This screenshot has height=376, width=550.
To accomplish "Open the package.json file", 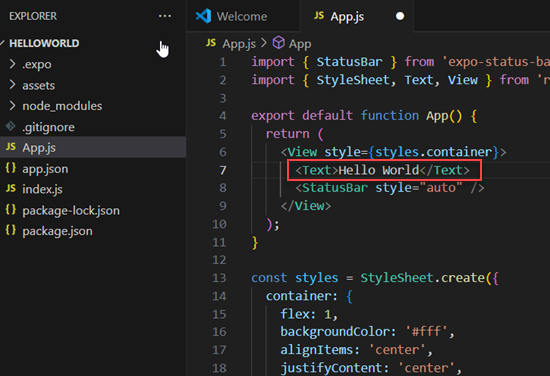I will pos(58,231).
